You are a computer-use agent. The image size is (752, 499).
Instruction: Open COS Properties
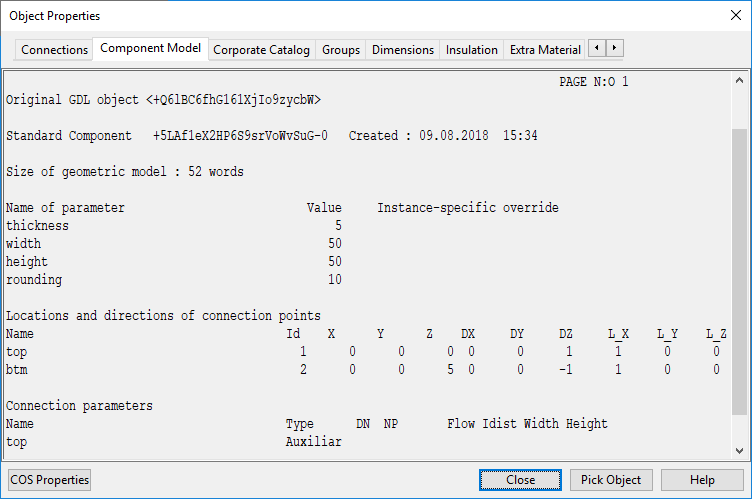pos(49,480)
